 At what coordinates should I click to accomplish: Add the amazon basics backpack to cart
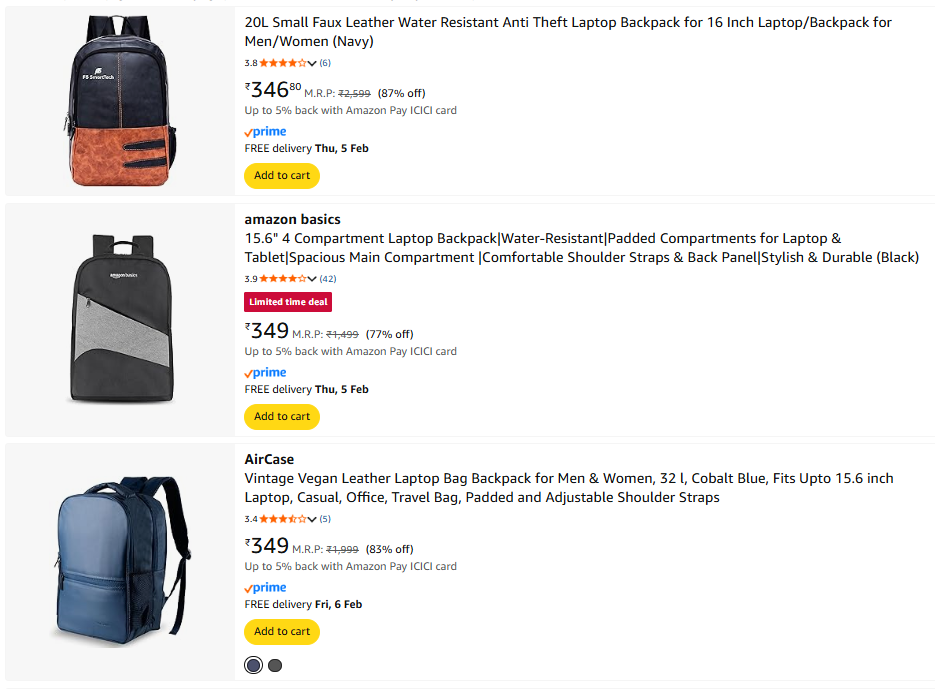coord(282,416)
